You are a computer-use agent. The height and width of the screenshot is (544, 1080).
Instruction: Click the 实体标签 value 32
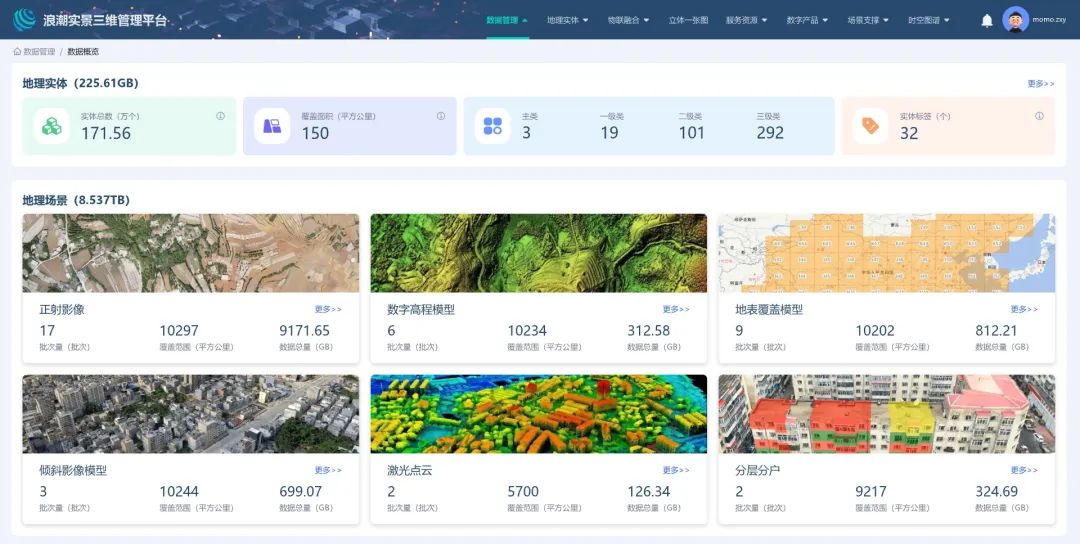909,134
